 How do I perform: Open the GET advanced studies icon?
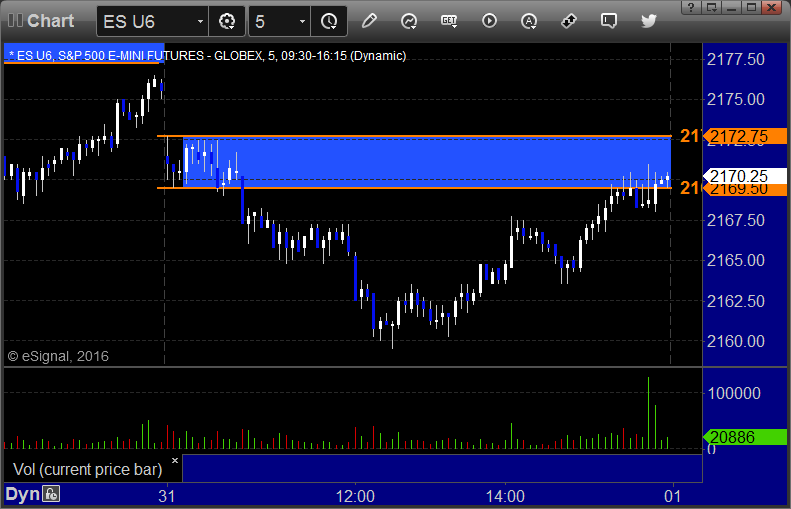[449, 21]
